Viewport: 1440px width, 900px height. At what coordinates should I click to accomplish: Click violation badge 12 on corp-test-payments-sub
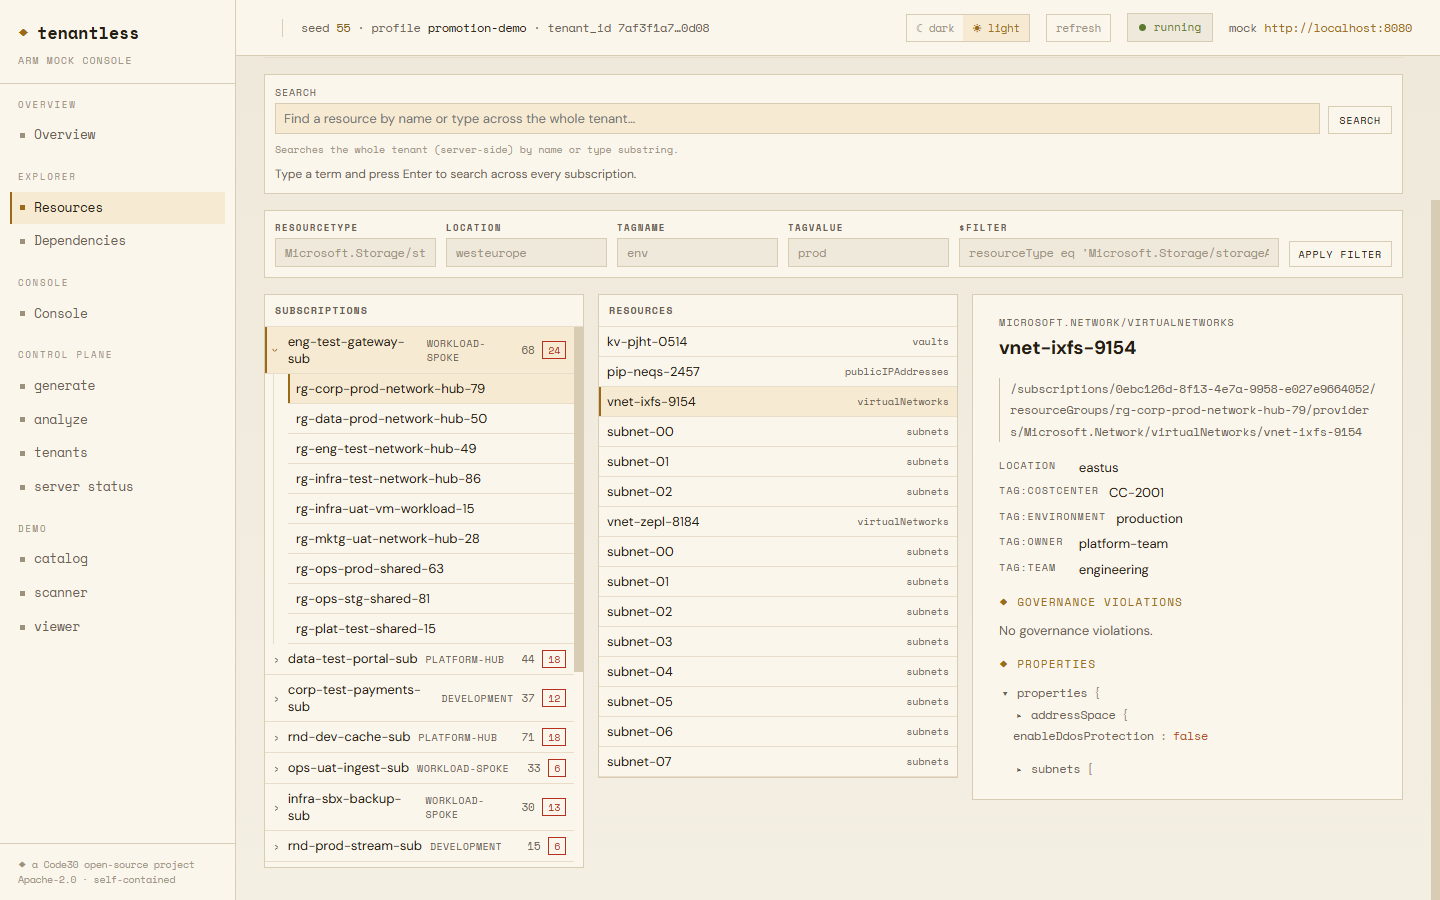point(554,698)
